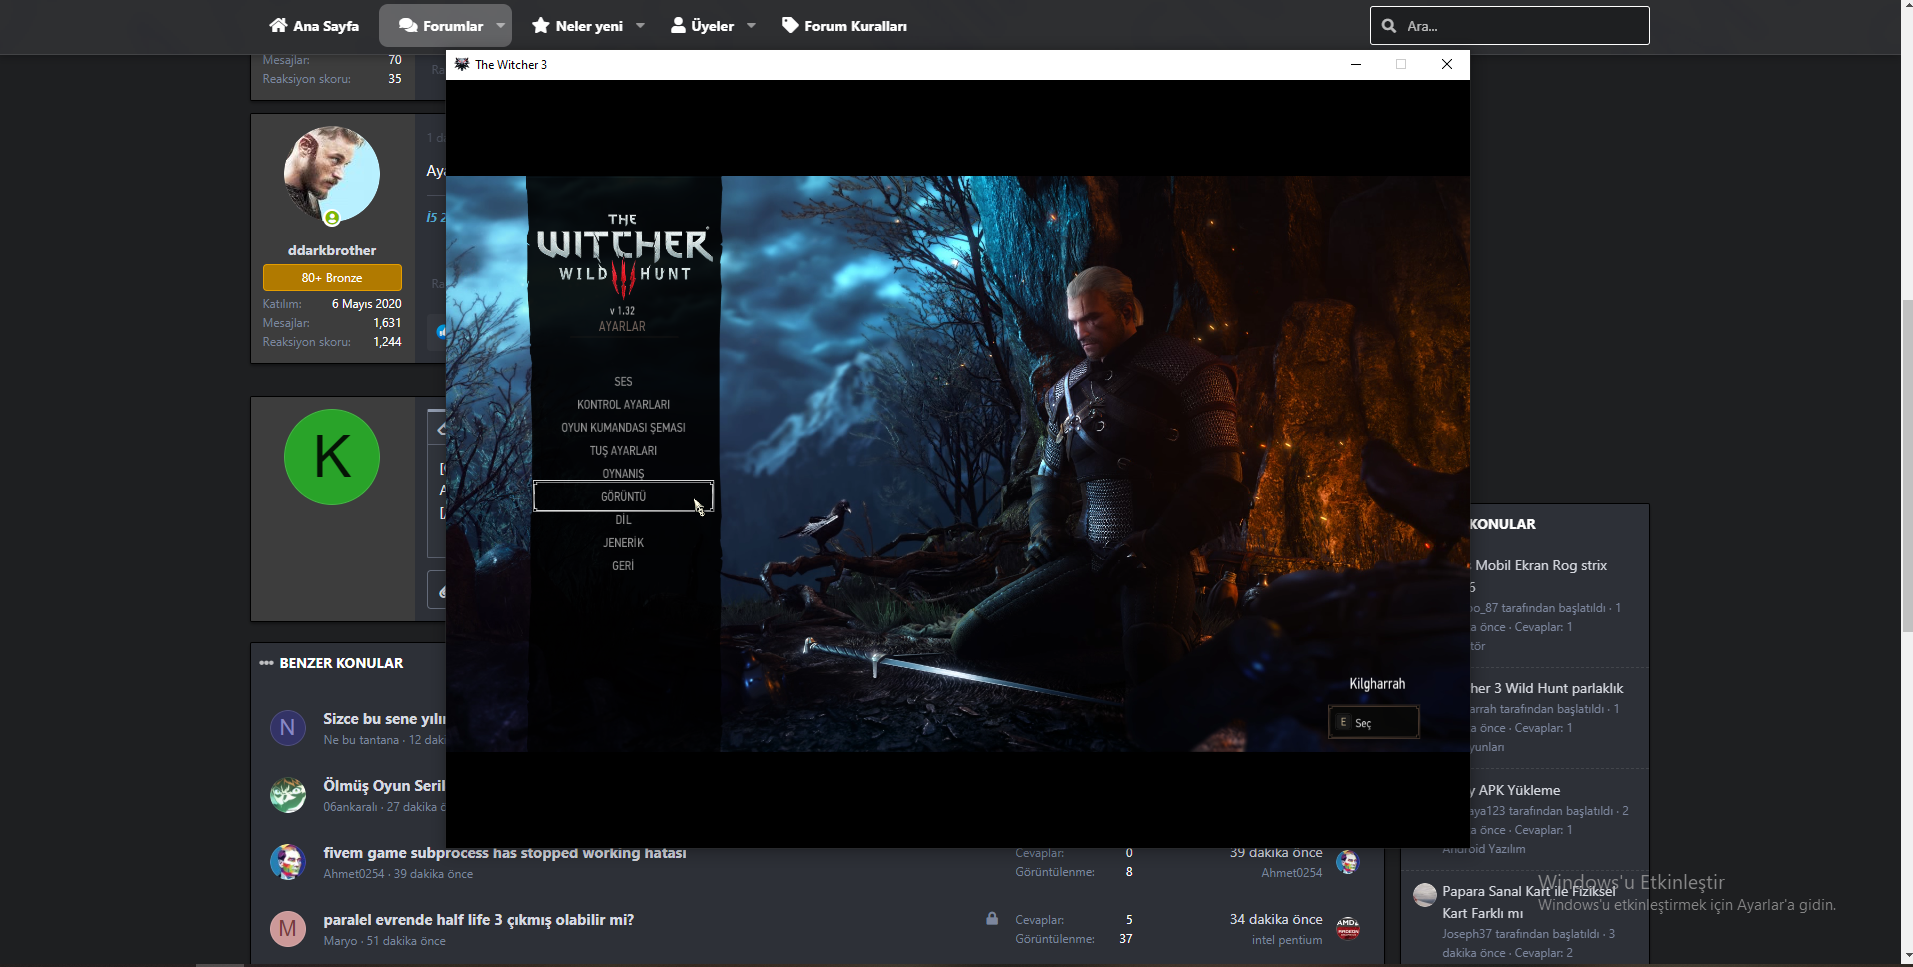Open the Üyeler navigation item
Viewport: 1913px width, 967px height.
coord(702,26)
